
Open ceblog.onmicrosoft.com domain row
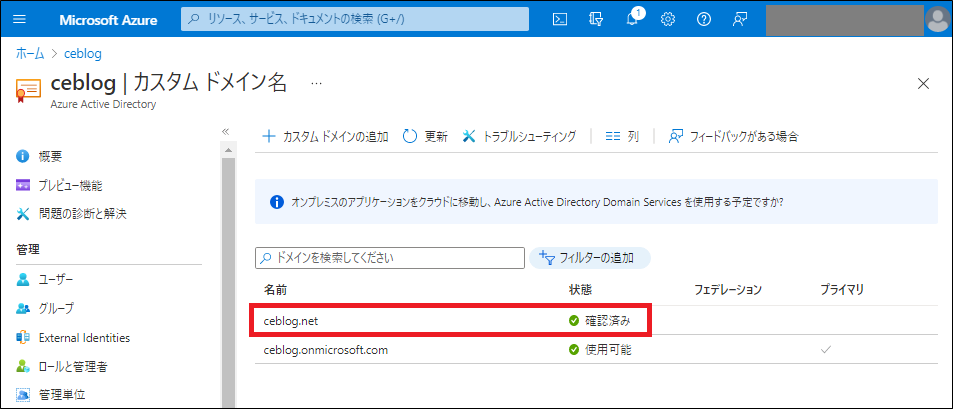click(x=596, y=349)
